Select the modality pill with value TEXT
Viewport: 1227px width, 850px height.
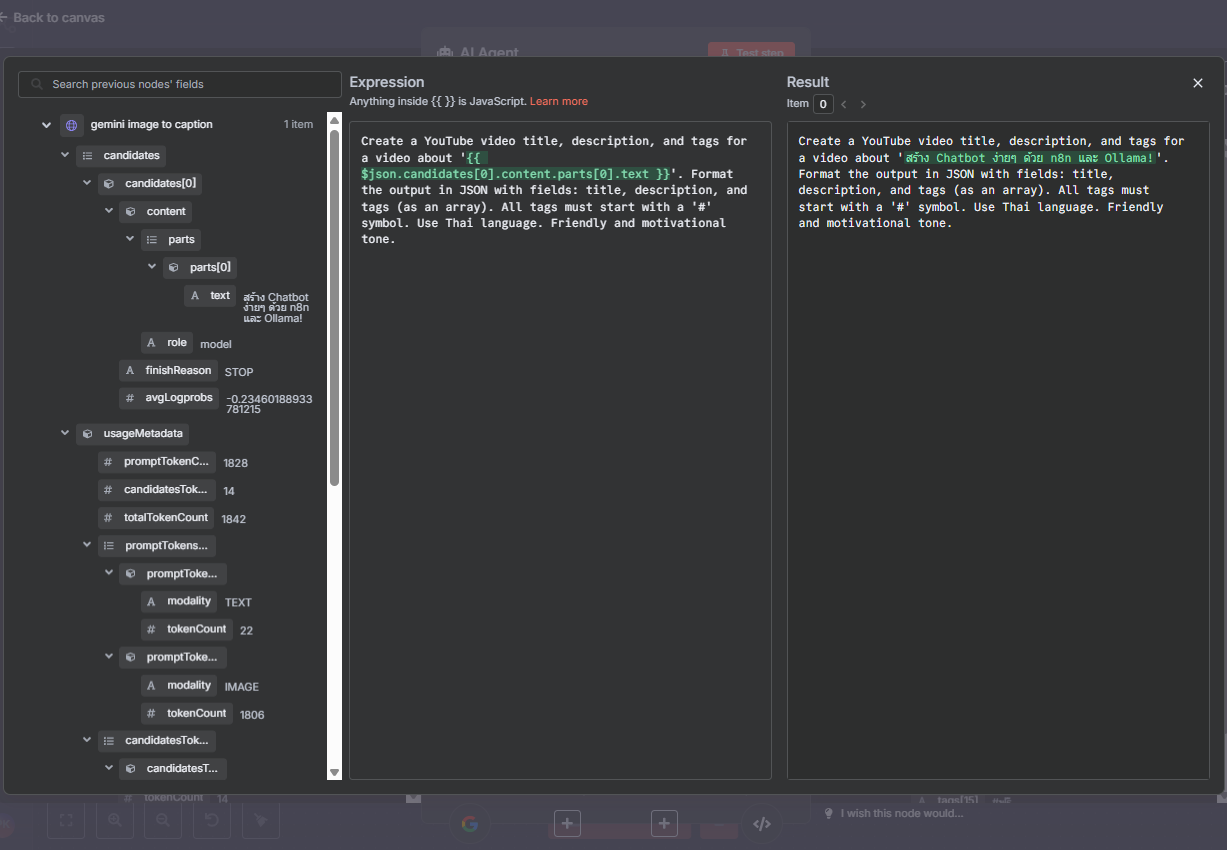coord(179,601)
